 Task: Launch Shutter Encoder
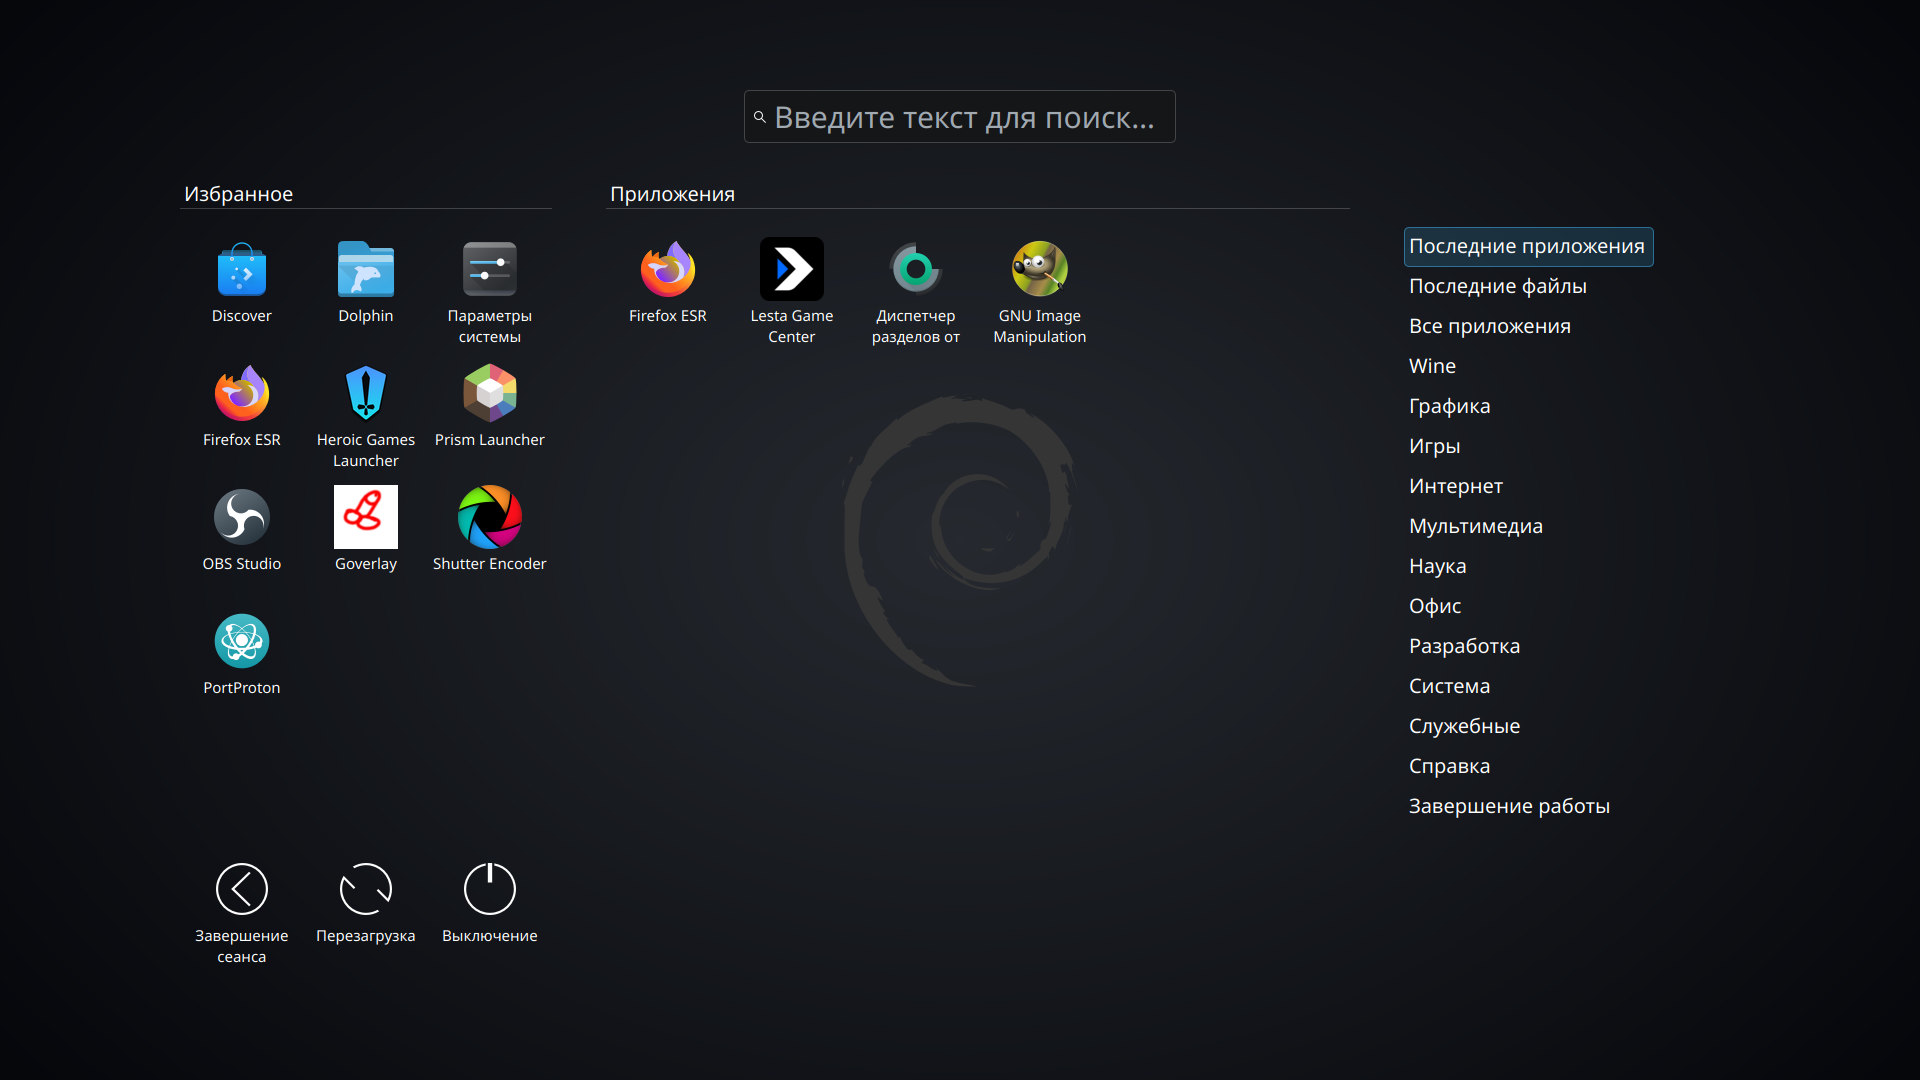[490, 518]
